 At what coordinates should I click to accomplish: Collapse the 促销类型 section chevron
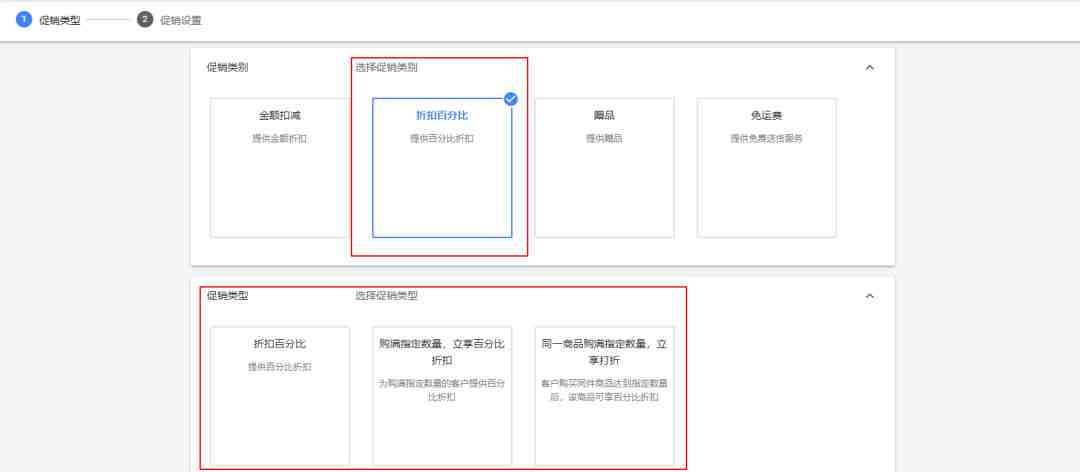point(869,296)
